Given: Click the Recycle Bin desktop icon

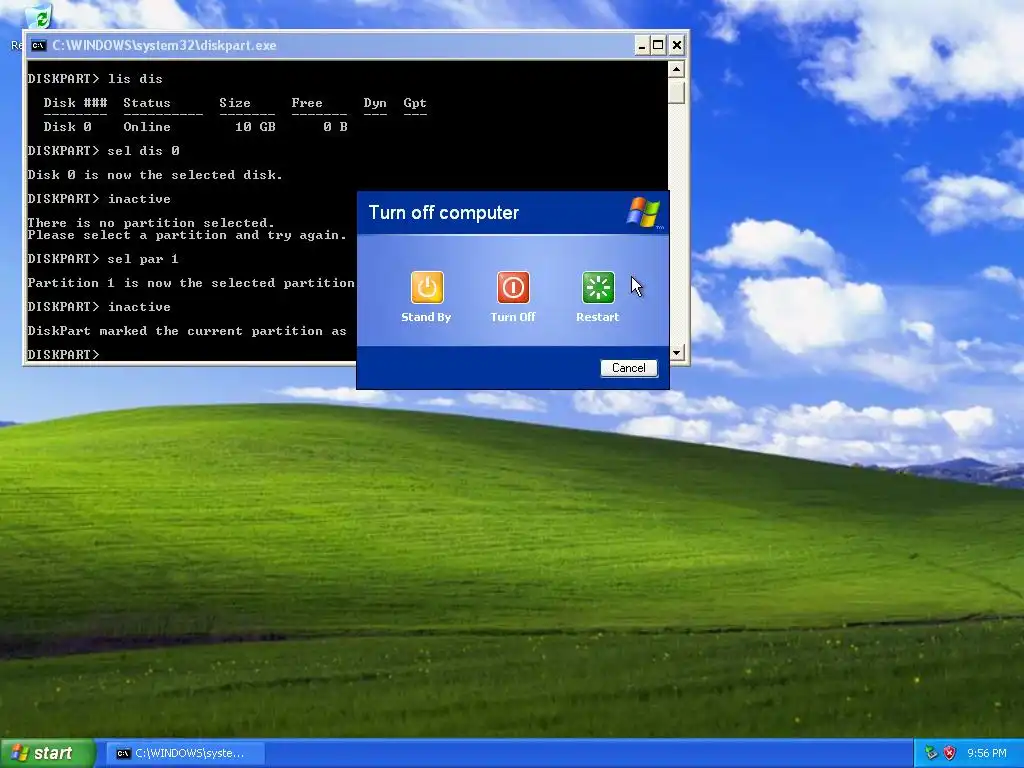Looking at the screenshot, I should [39, 16].
